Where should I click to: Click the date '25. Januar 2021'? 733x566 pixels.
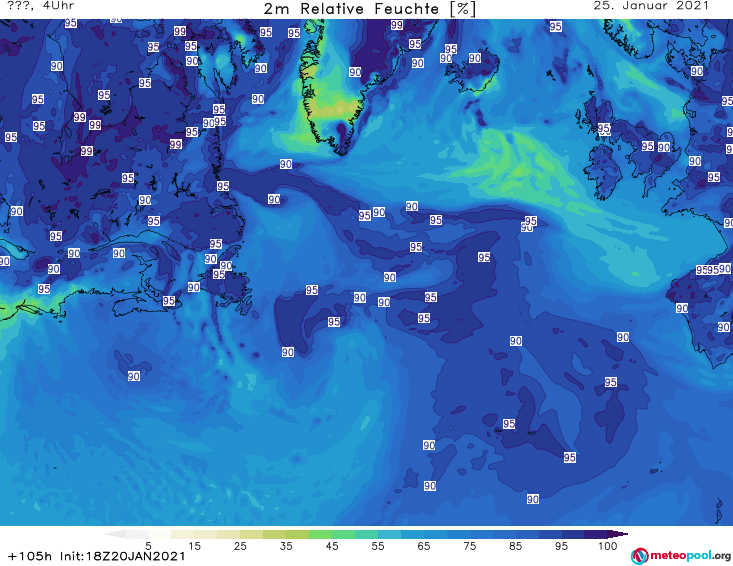(651, 6)
